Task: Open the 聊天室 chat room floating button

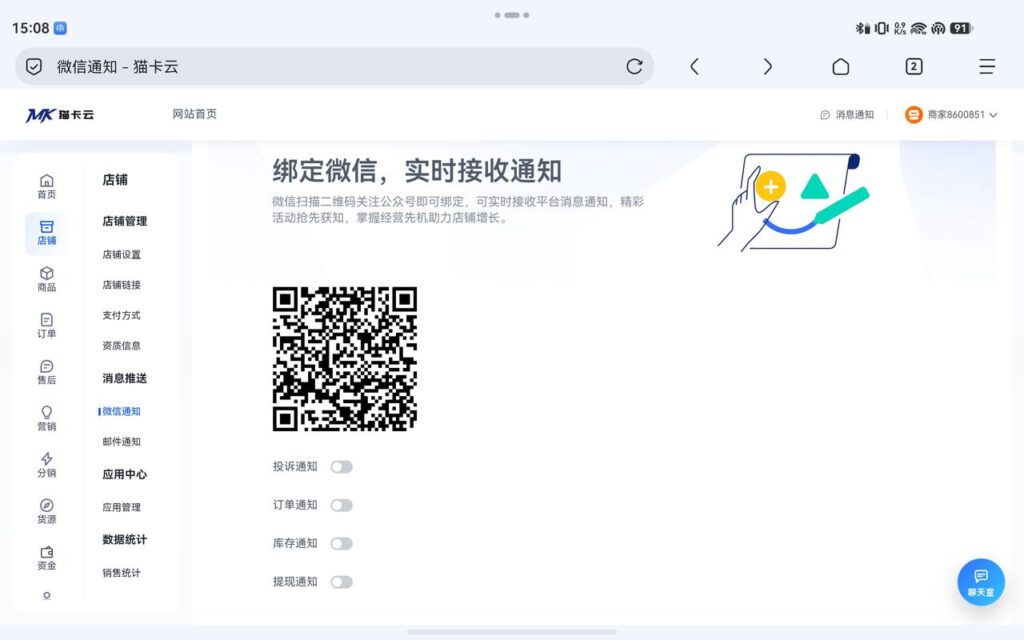Action: tap(980, 582)
